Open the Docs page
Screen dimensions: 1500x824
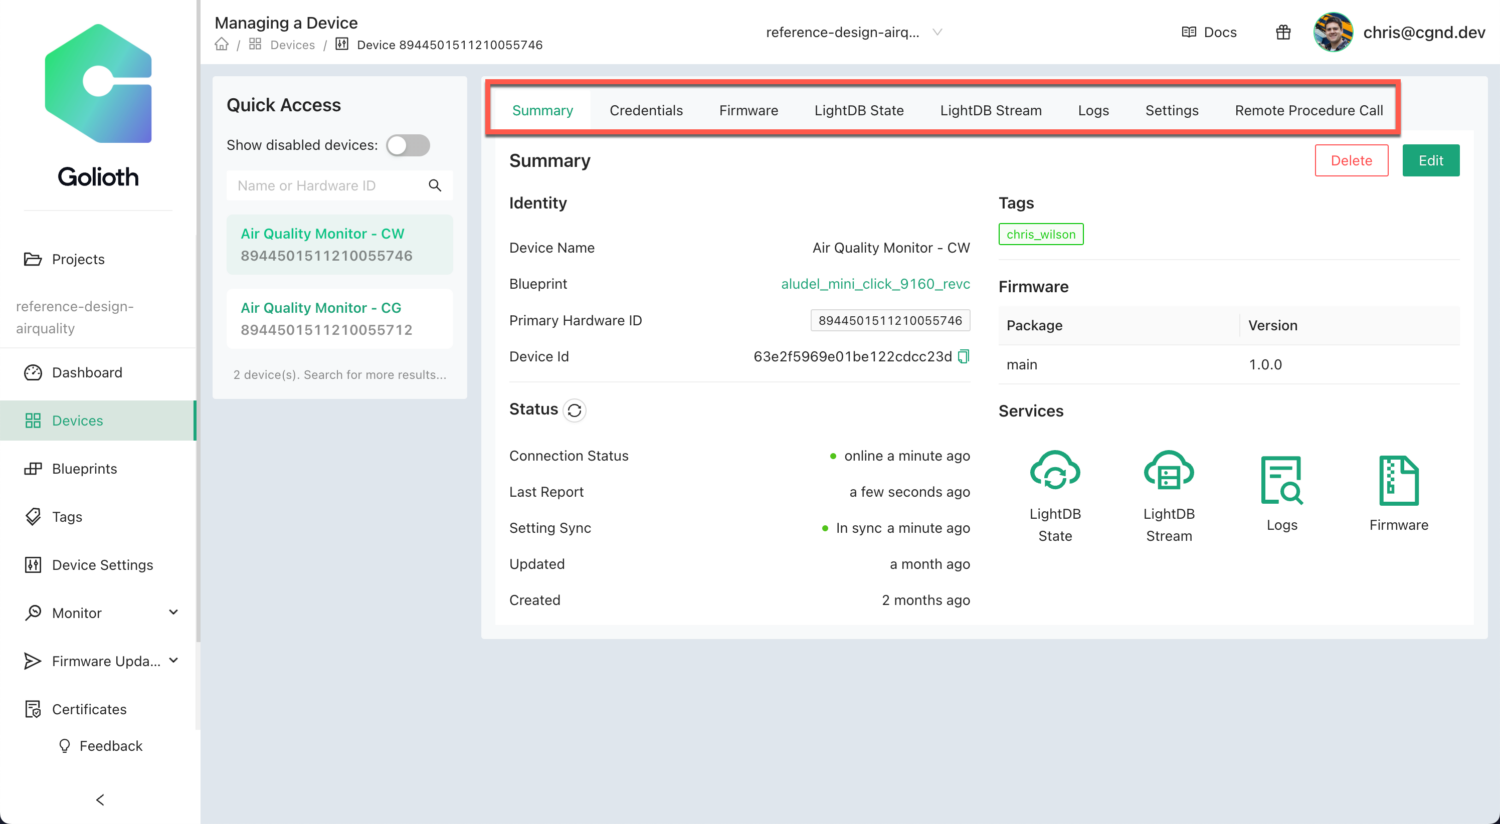(x=1209, y=32)
